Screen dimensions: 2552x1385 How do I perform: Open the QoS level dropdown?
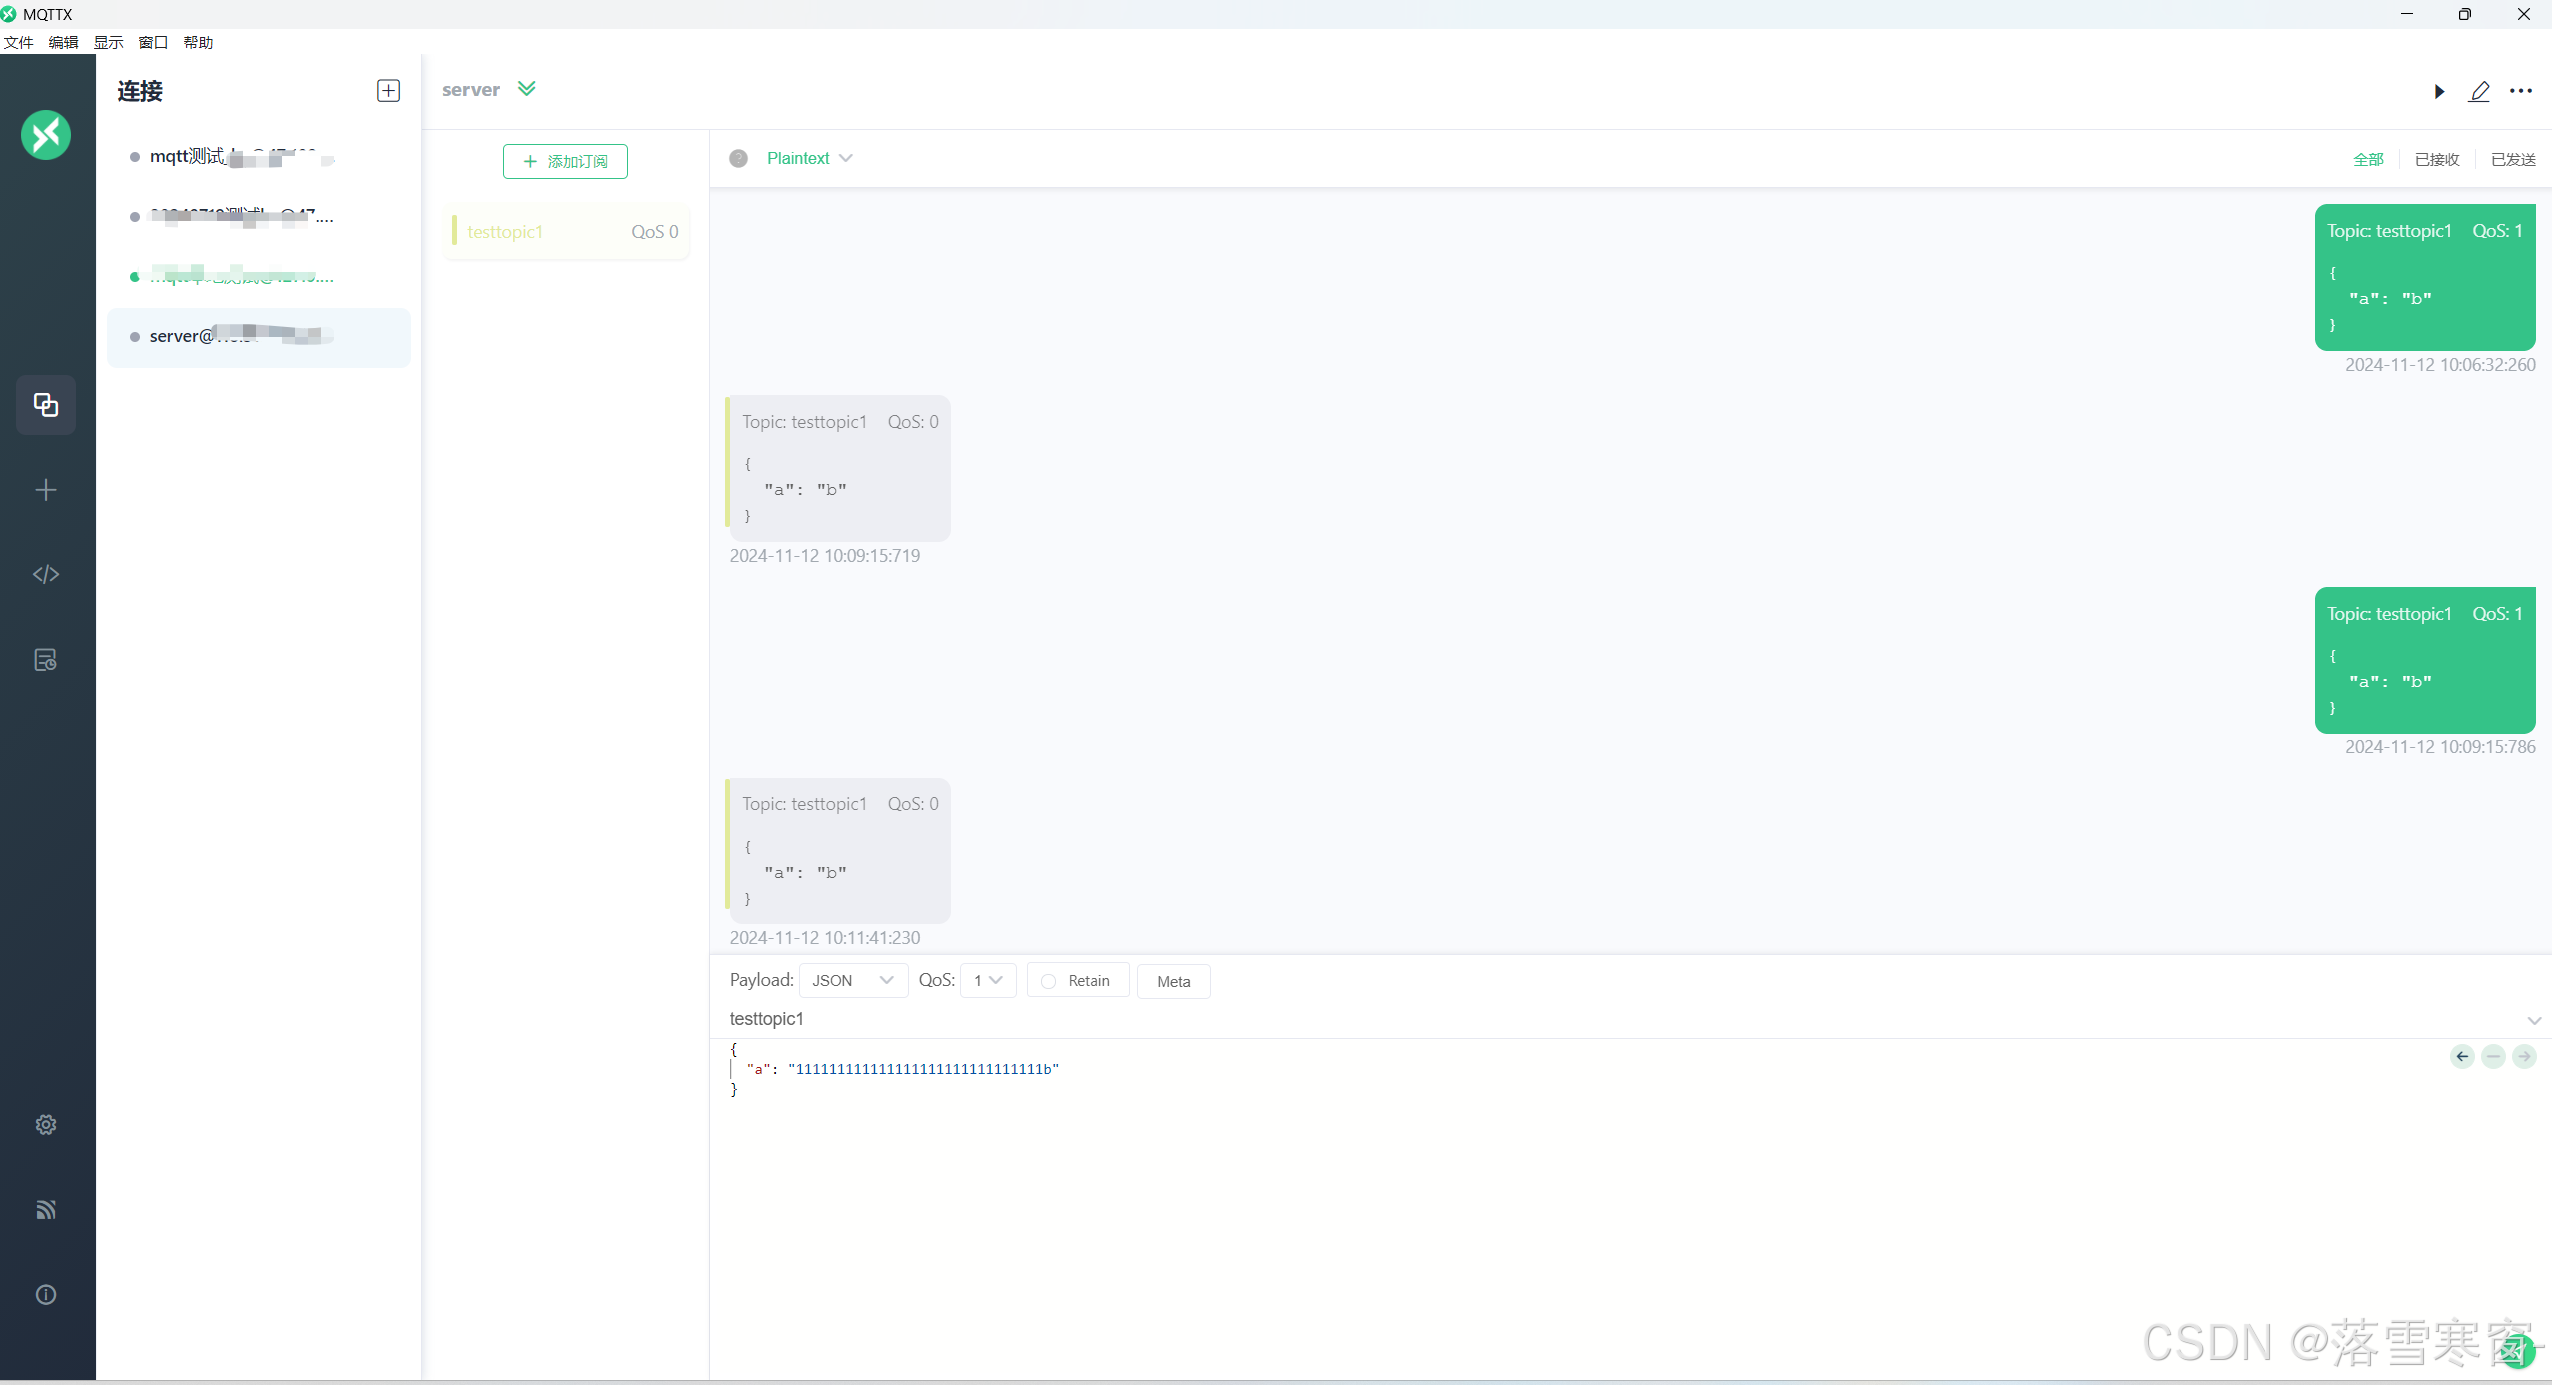988,980
